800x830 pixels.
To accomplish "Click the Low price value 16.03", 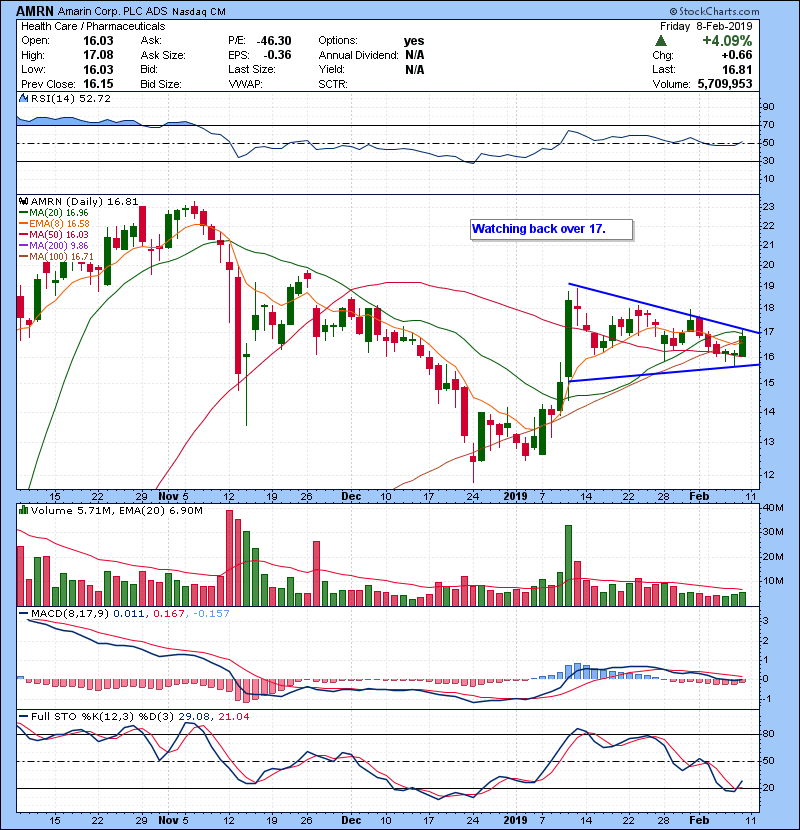I will (x=98, y=69).
